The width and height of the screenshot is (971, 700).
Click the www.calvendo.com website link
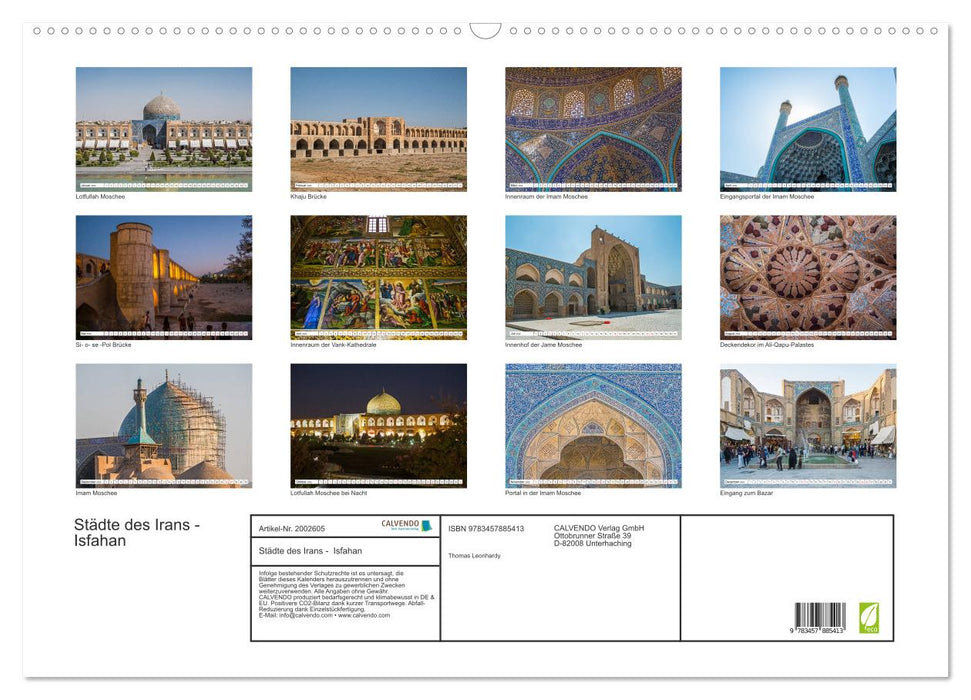(364, 616)
